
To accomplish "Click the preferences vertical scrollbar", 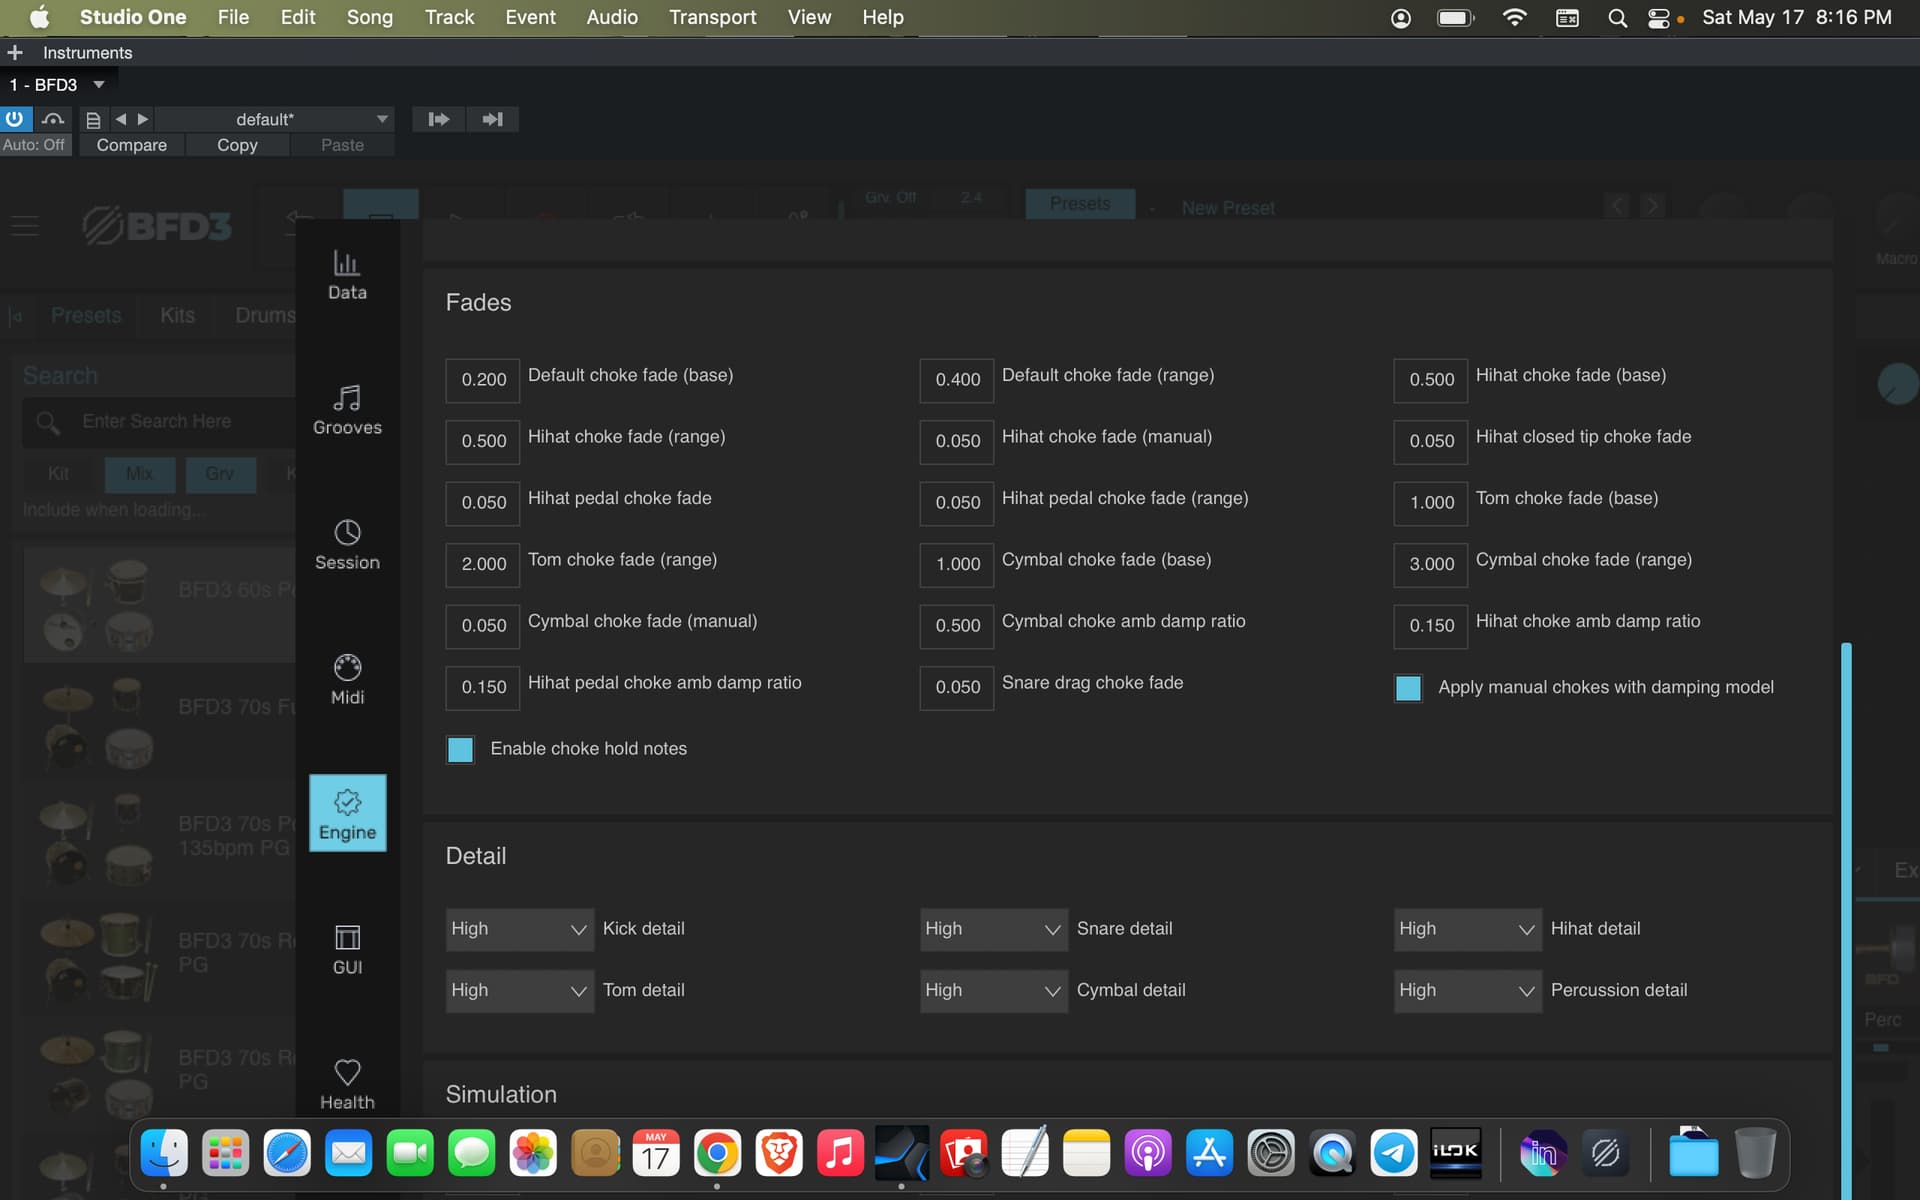I will (1846, 920).
